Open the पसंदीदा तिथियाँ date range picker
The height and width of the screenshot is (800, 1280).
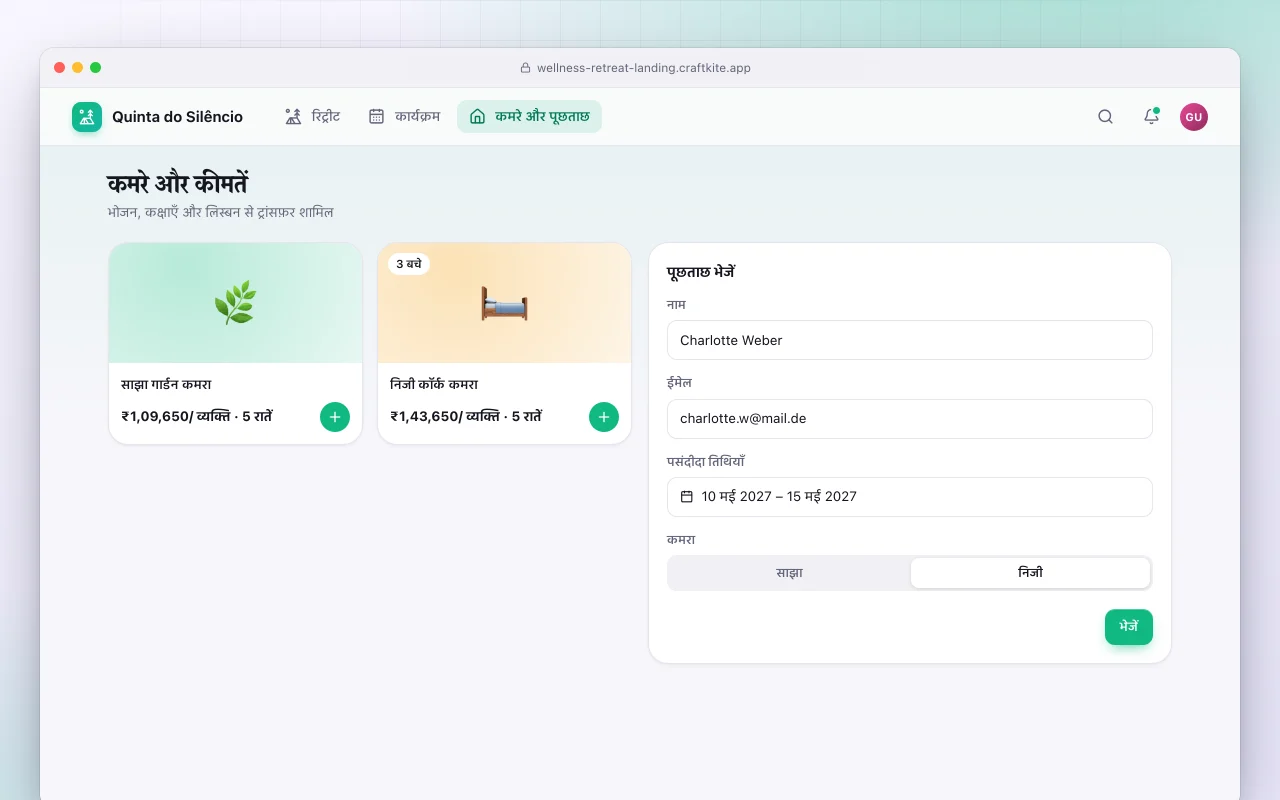click(x=910, y=497)
